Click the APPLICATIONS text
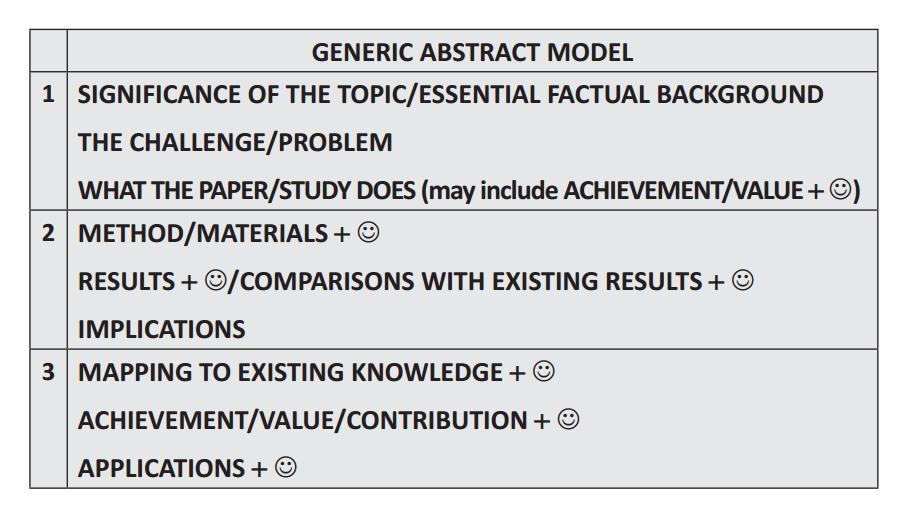911x513 pixels. (x=162, y=468)
